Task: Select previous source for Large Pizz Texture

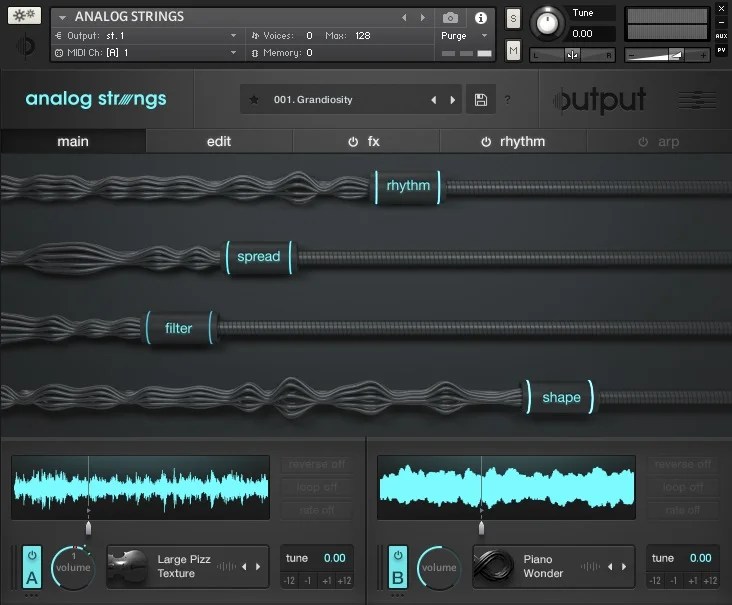Action: click(244, 567)
